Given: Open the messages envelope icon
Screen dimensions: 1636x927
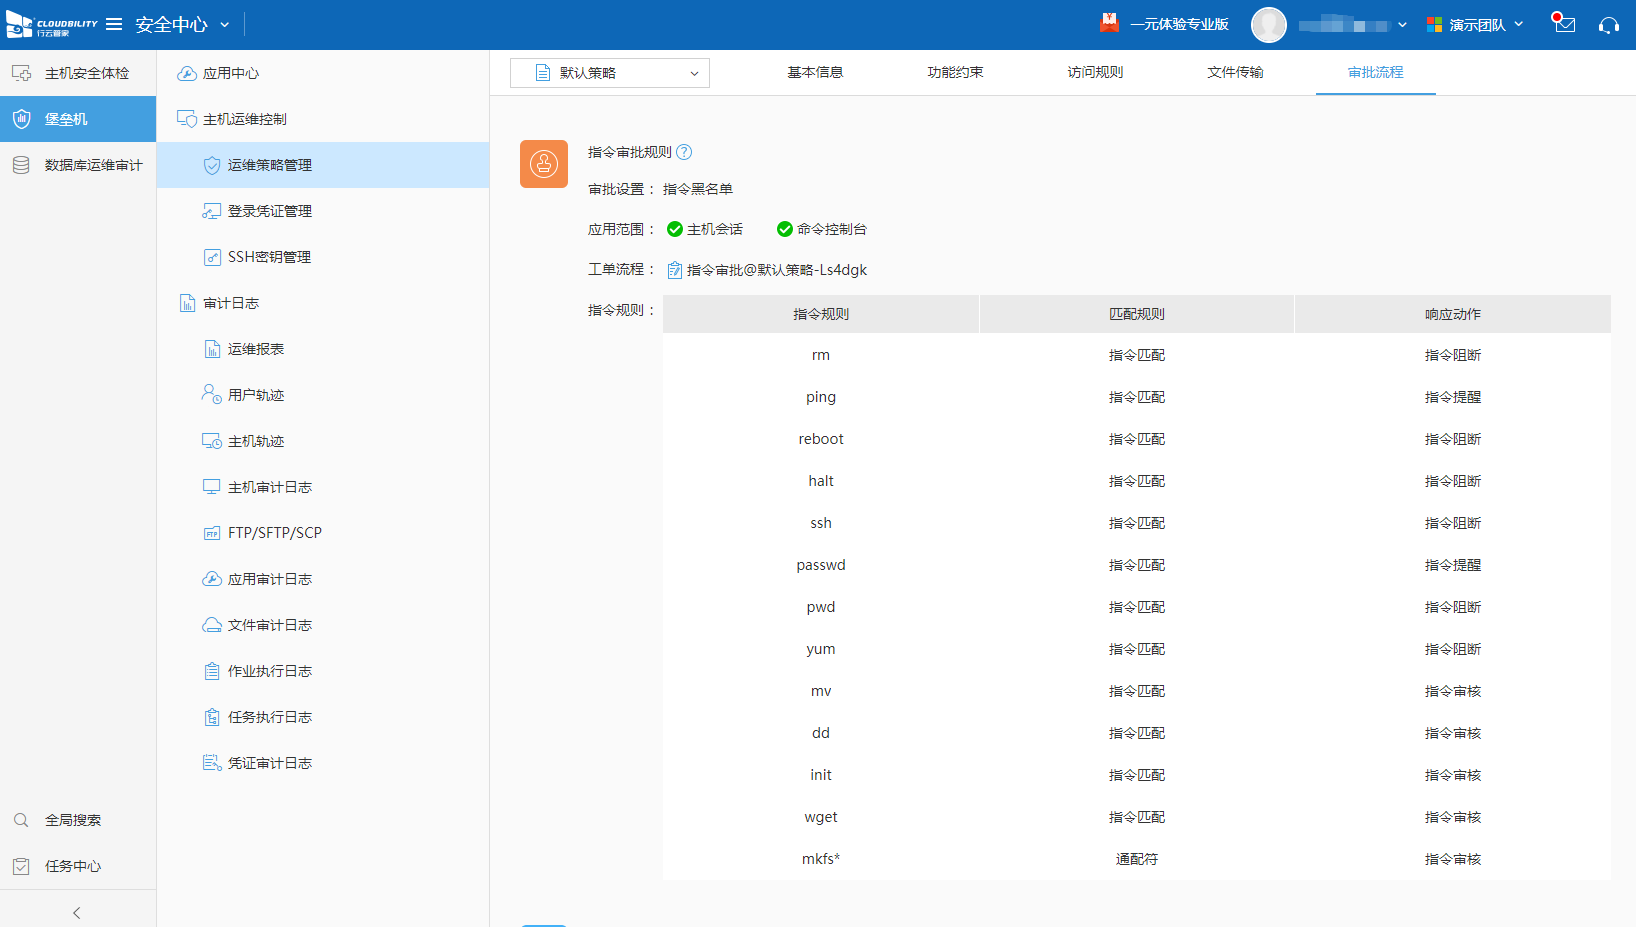Looking at the screenshot, I should coord(1562,25).
